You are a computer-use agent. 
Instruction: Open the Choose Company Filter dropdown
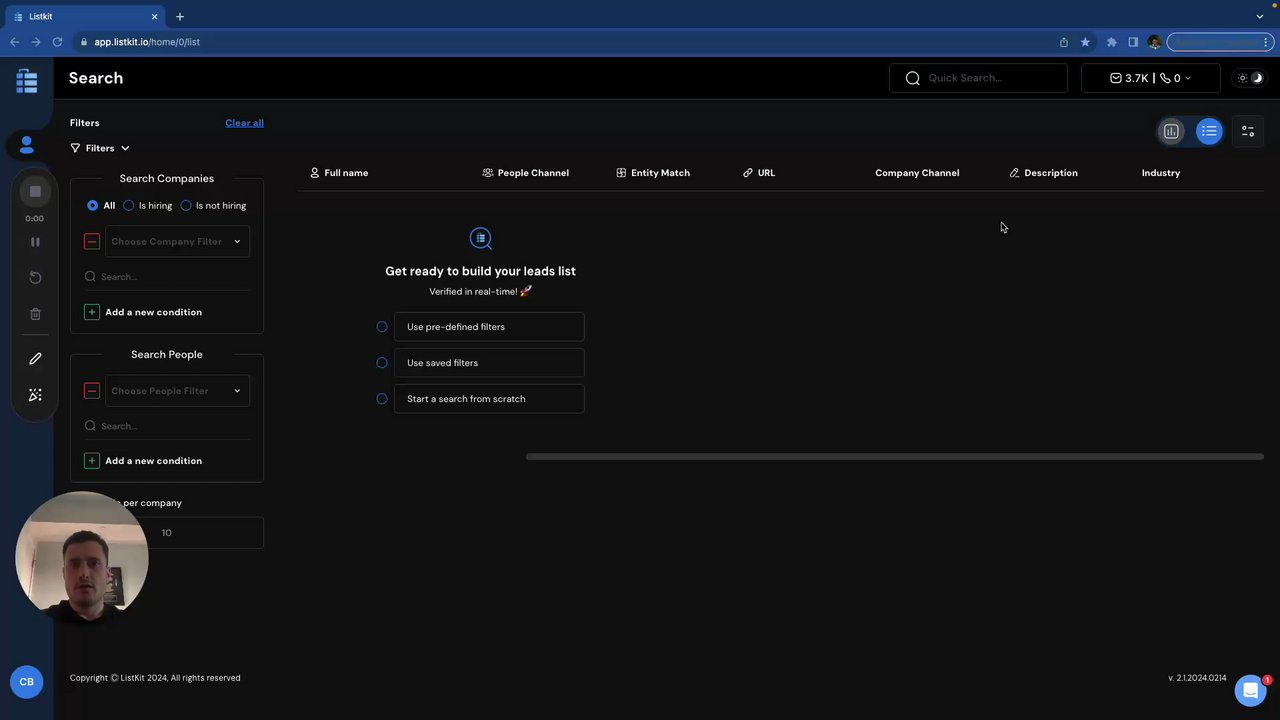[177, 241]
